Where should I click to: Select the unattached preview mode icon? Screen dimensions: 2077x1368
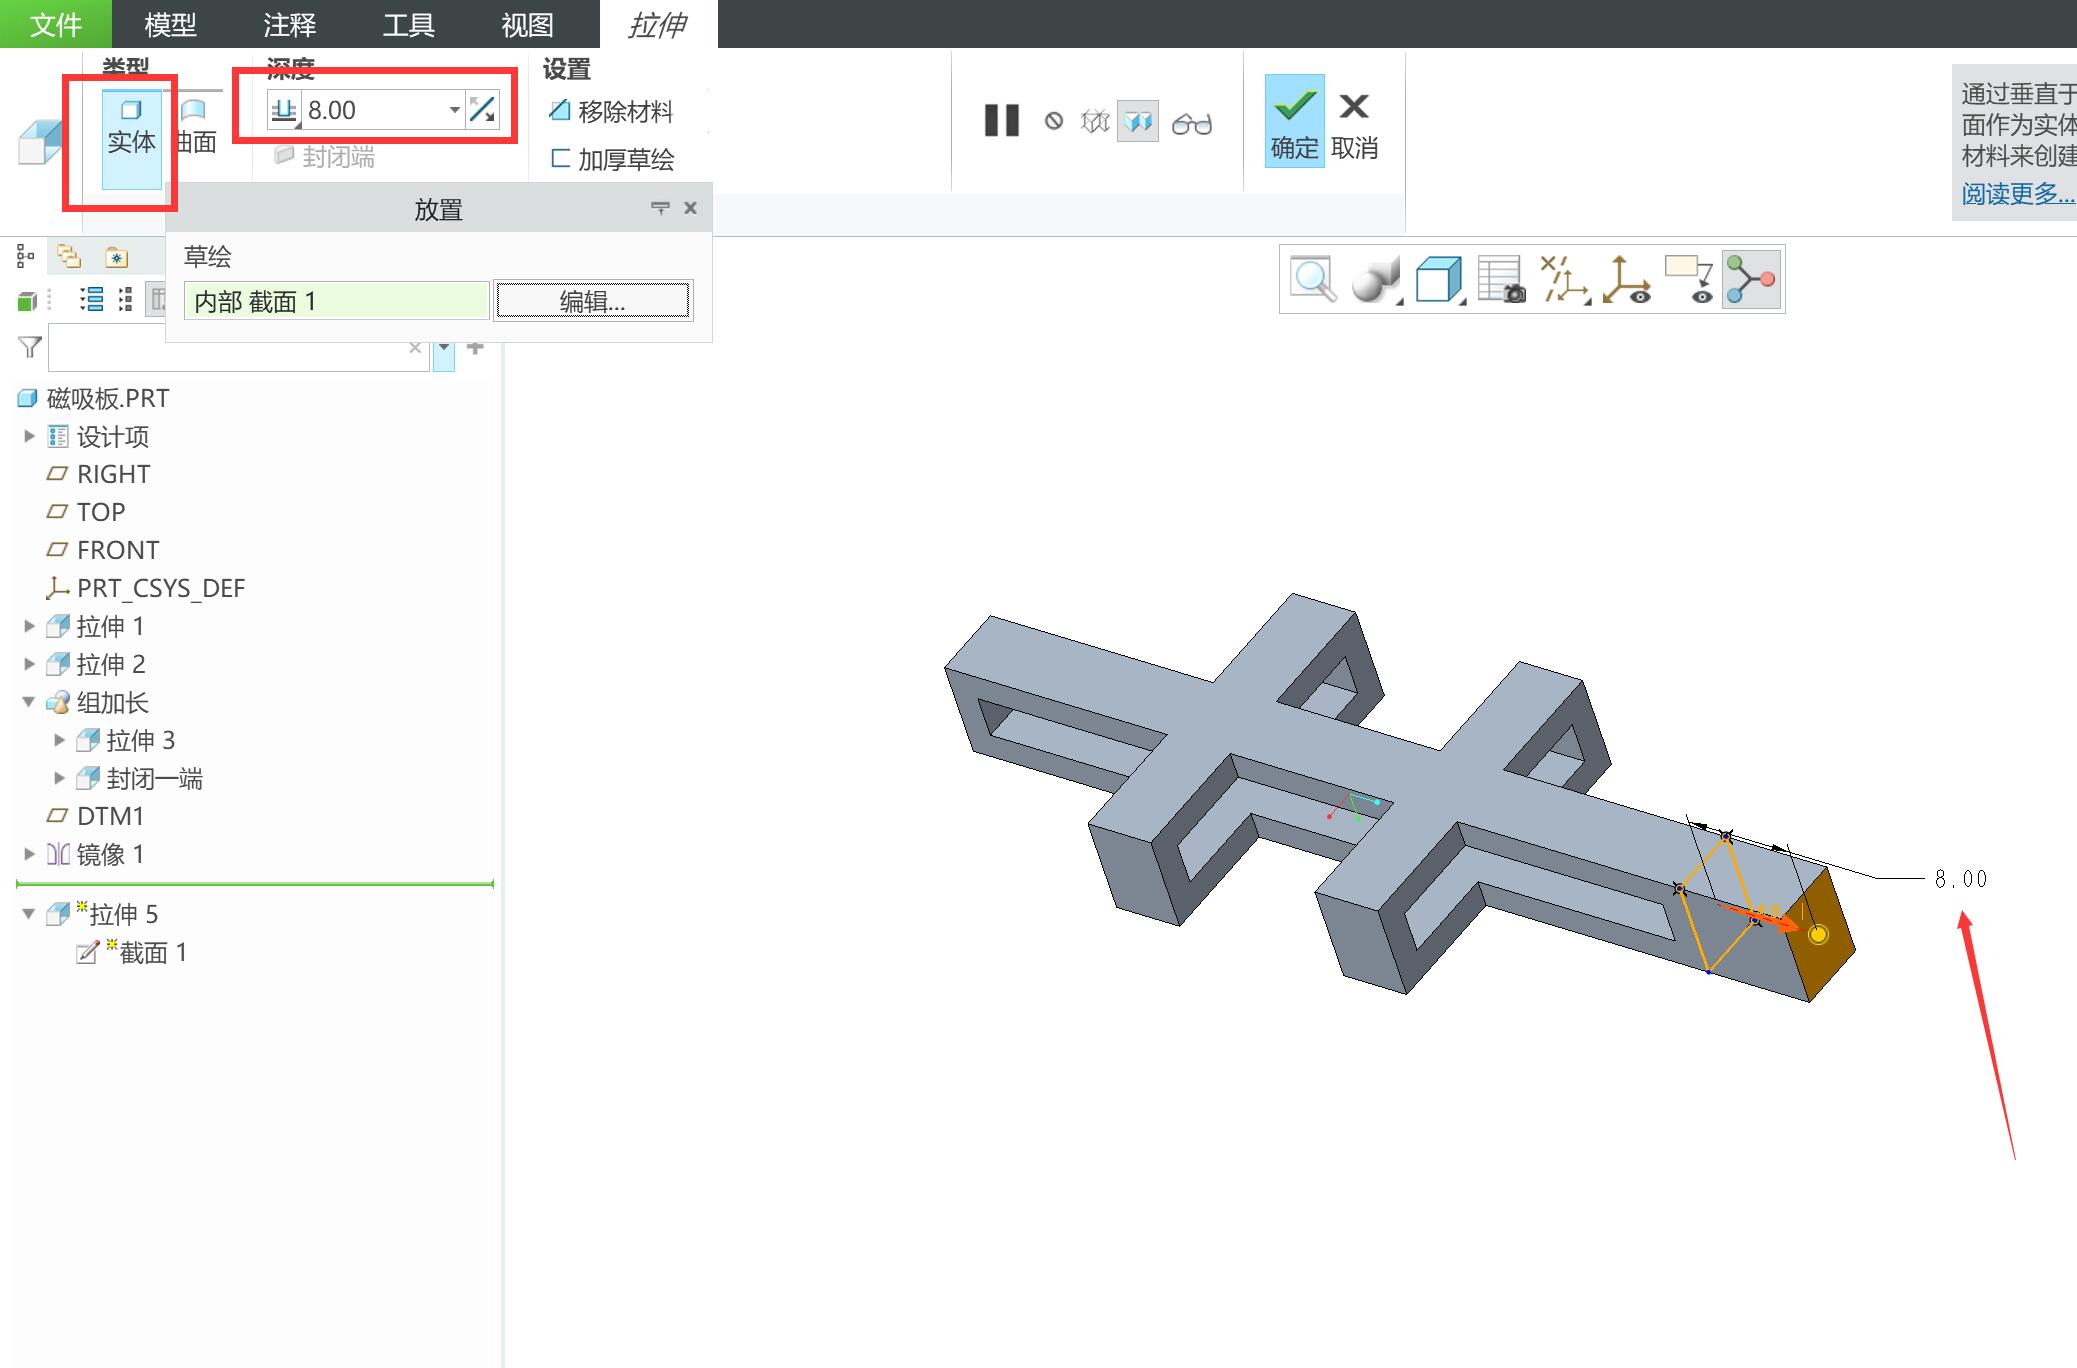[x=1095, y=121]
